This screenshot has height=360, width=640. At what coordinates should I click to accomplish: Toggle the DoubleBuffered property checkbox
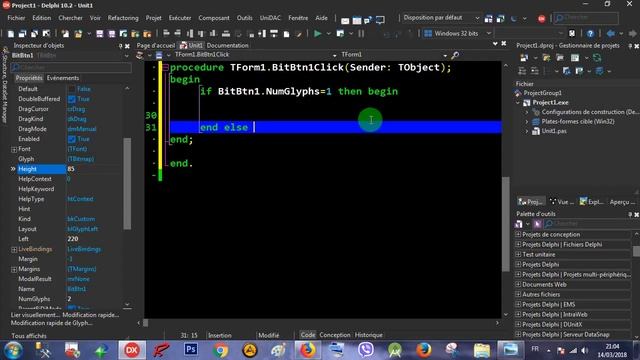point(72,99)
